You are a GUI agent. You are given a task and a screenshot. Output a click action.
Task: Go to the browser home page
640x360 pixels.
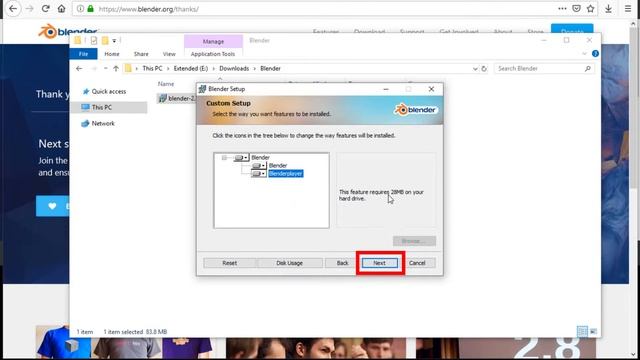tap(61, 9)
